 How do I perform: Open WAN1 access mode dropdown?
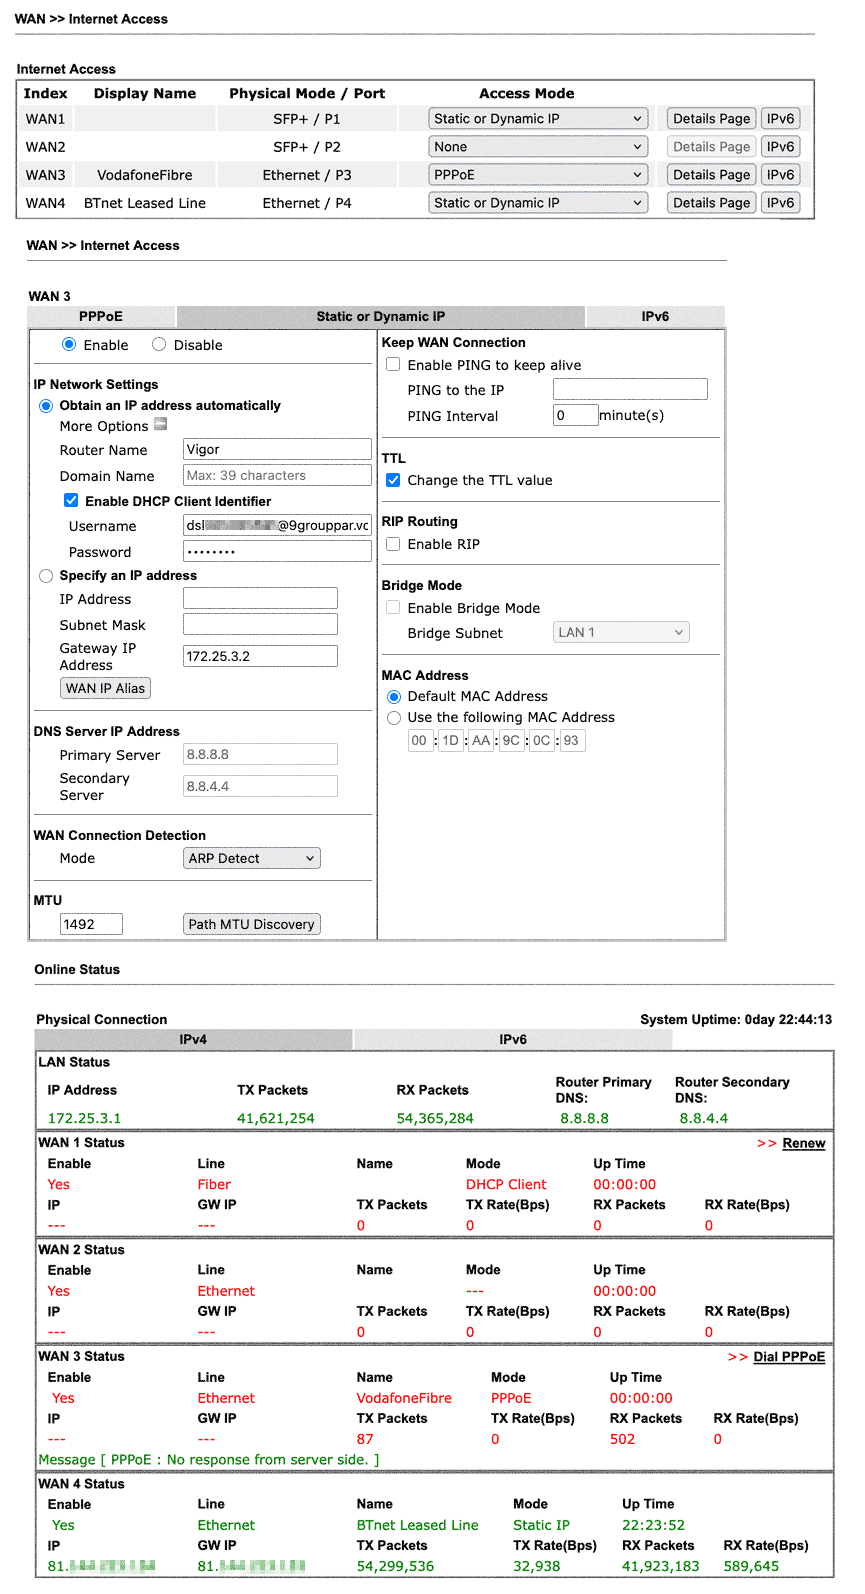tap(538, 118)
